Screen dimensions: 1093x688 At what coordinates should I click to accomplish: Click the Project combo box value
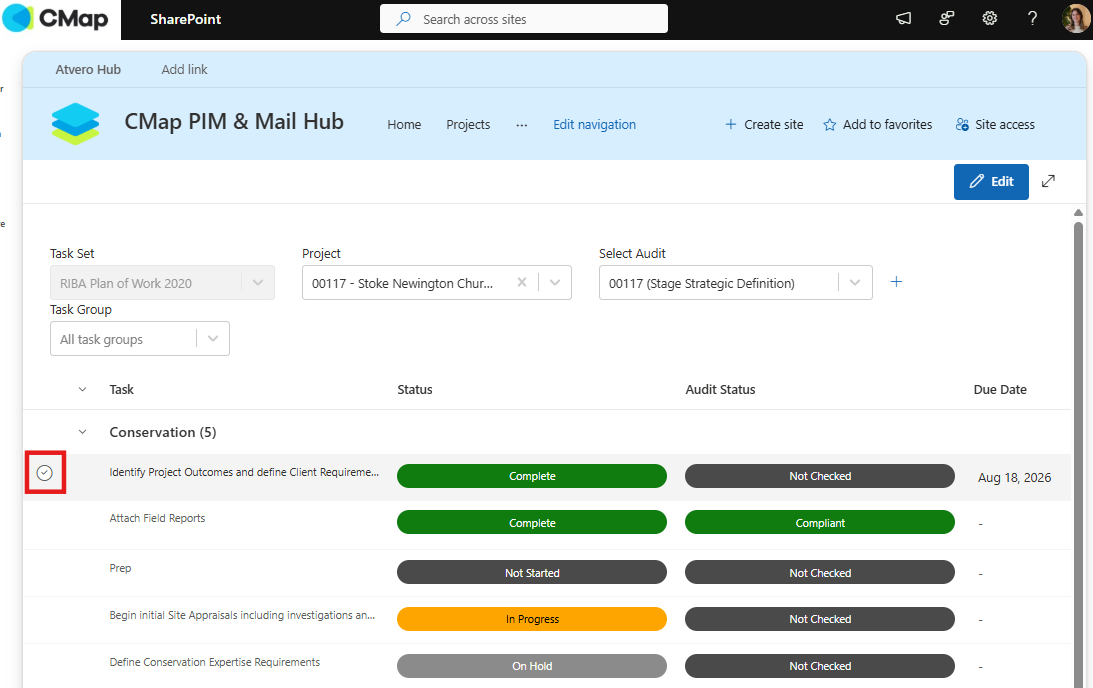[402, 283]
